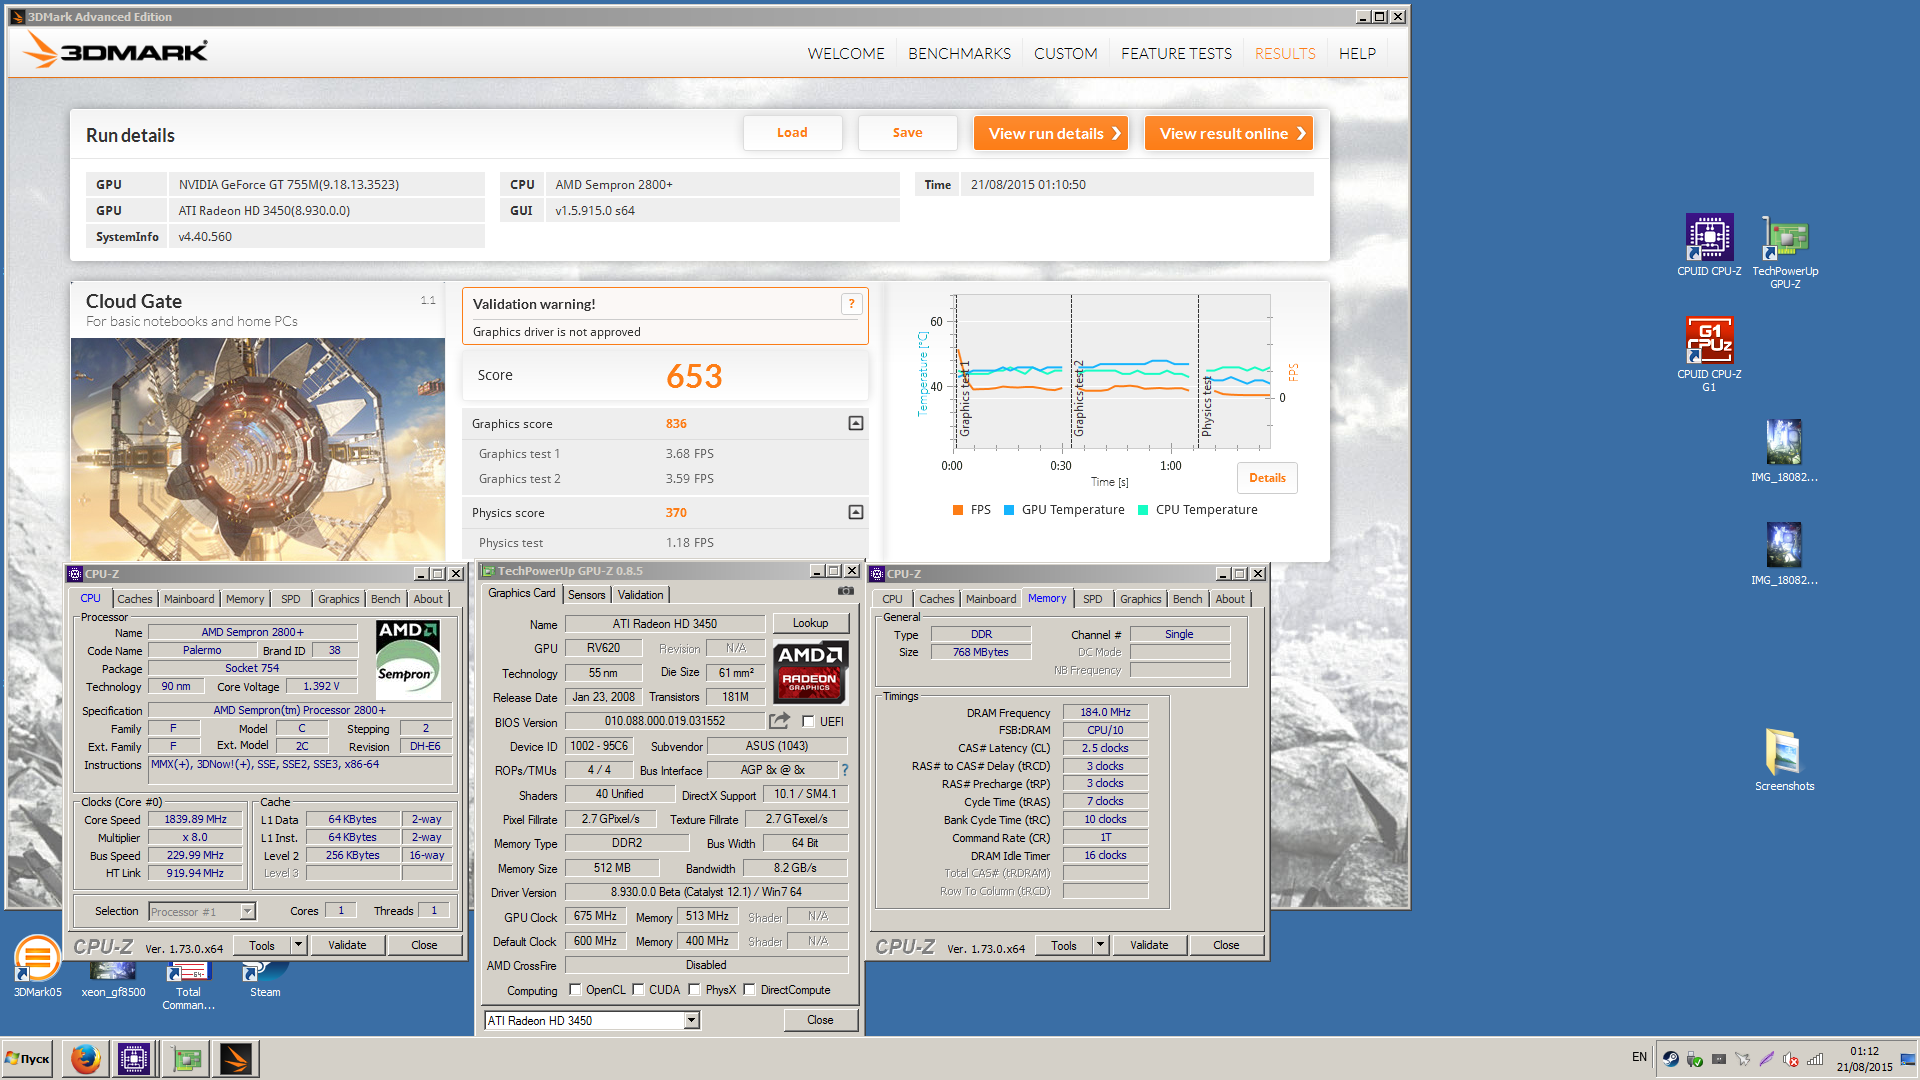The height and width of the screenshot is (1080, 1920).
Task: Click View run details button
Action: click(1051, 133)
